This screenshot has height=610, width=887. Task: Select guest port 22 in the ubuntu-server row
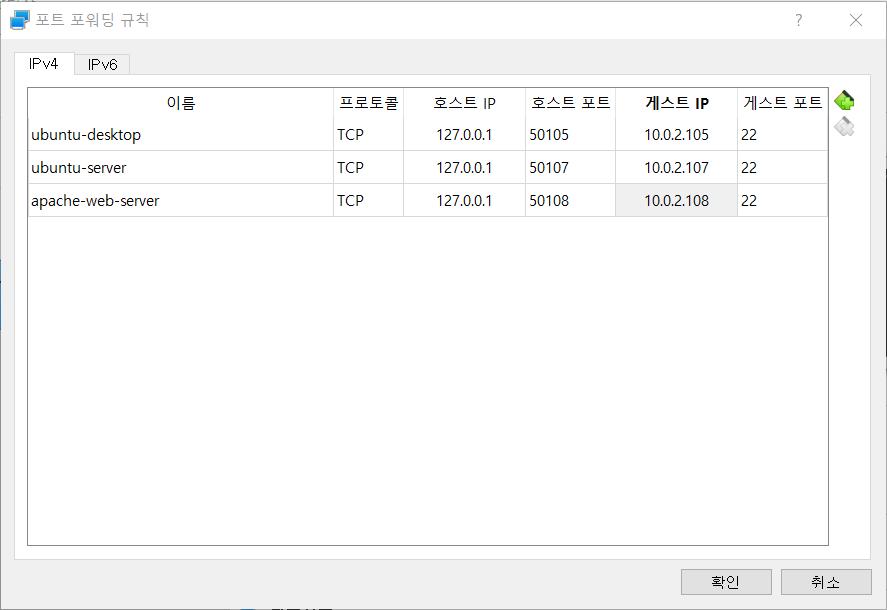point(782,167)
